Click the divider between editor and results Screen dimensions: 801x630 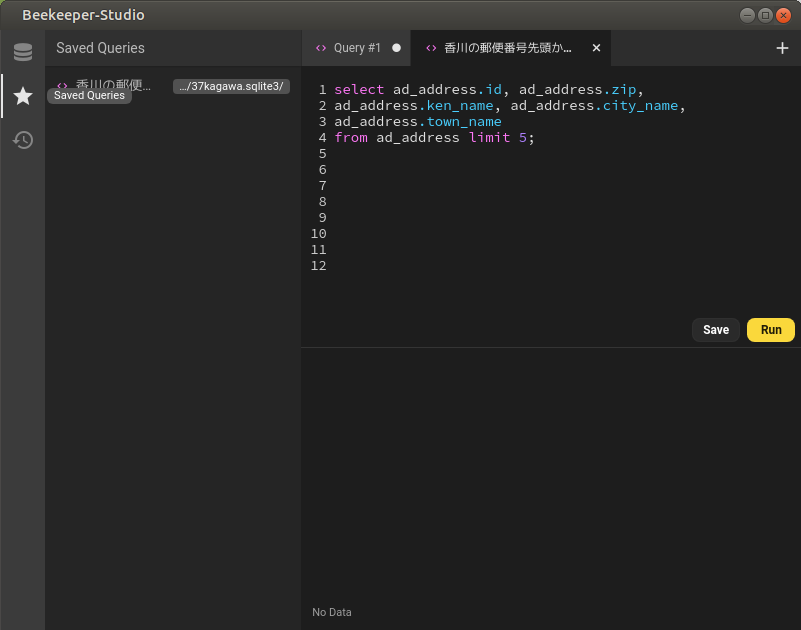550,347
